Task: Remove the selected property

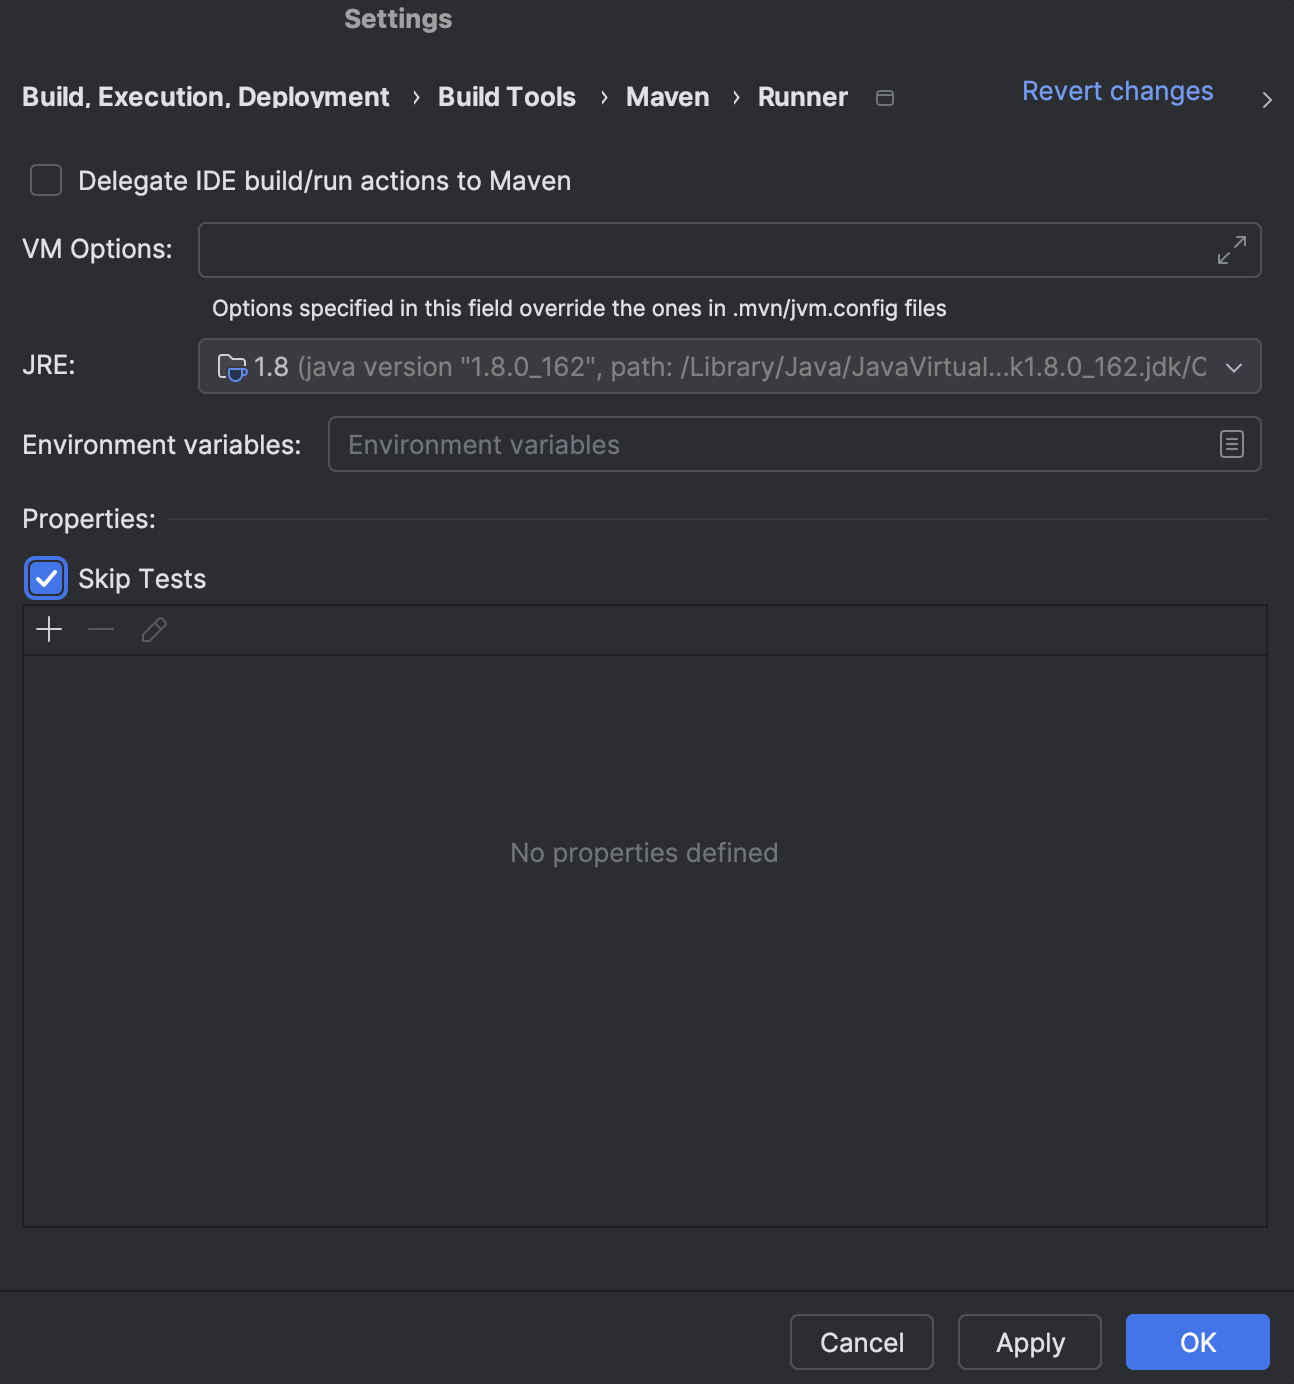Action: [101, 630]
